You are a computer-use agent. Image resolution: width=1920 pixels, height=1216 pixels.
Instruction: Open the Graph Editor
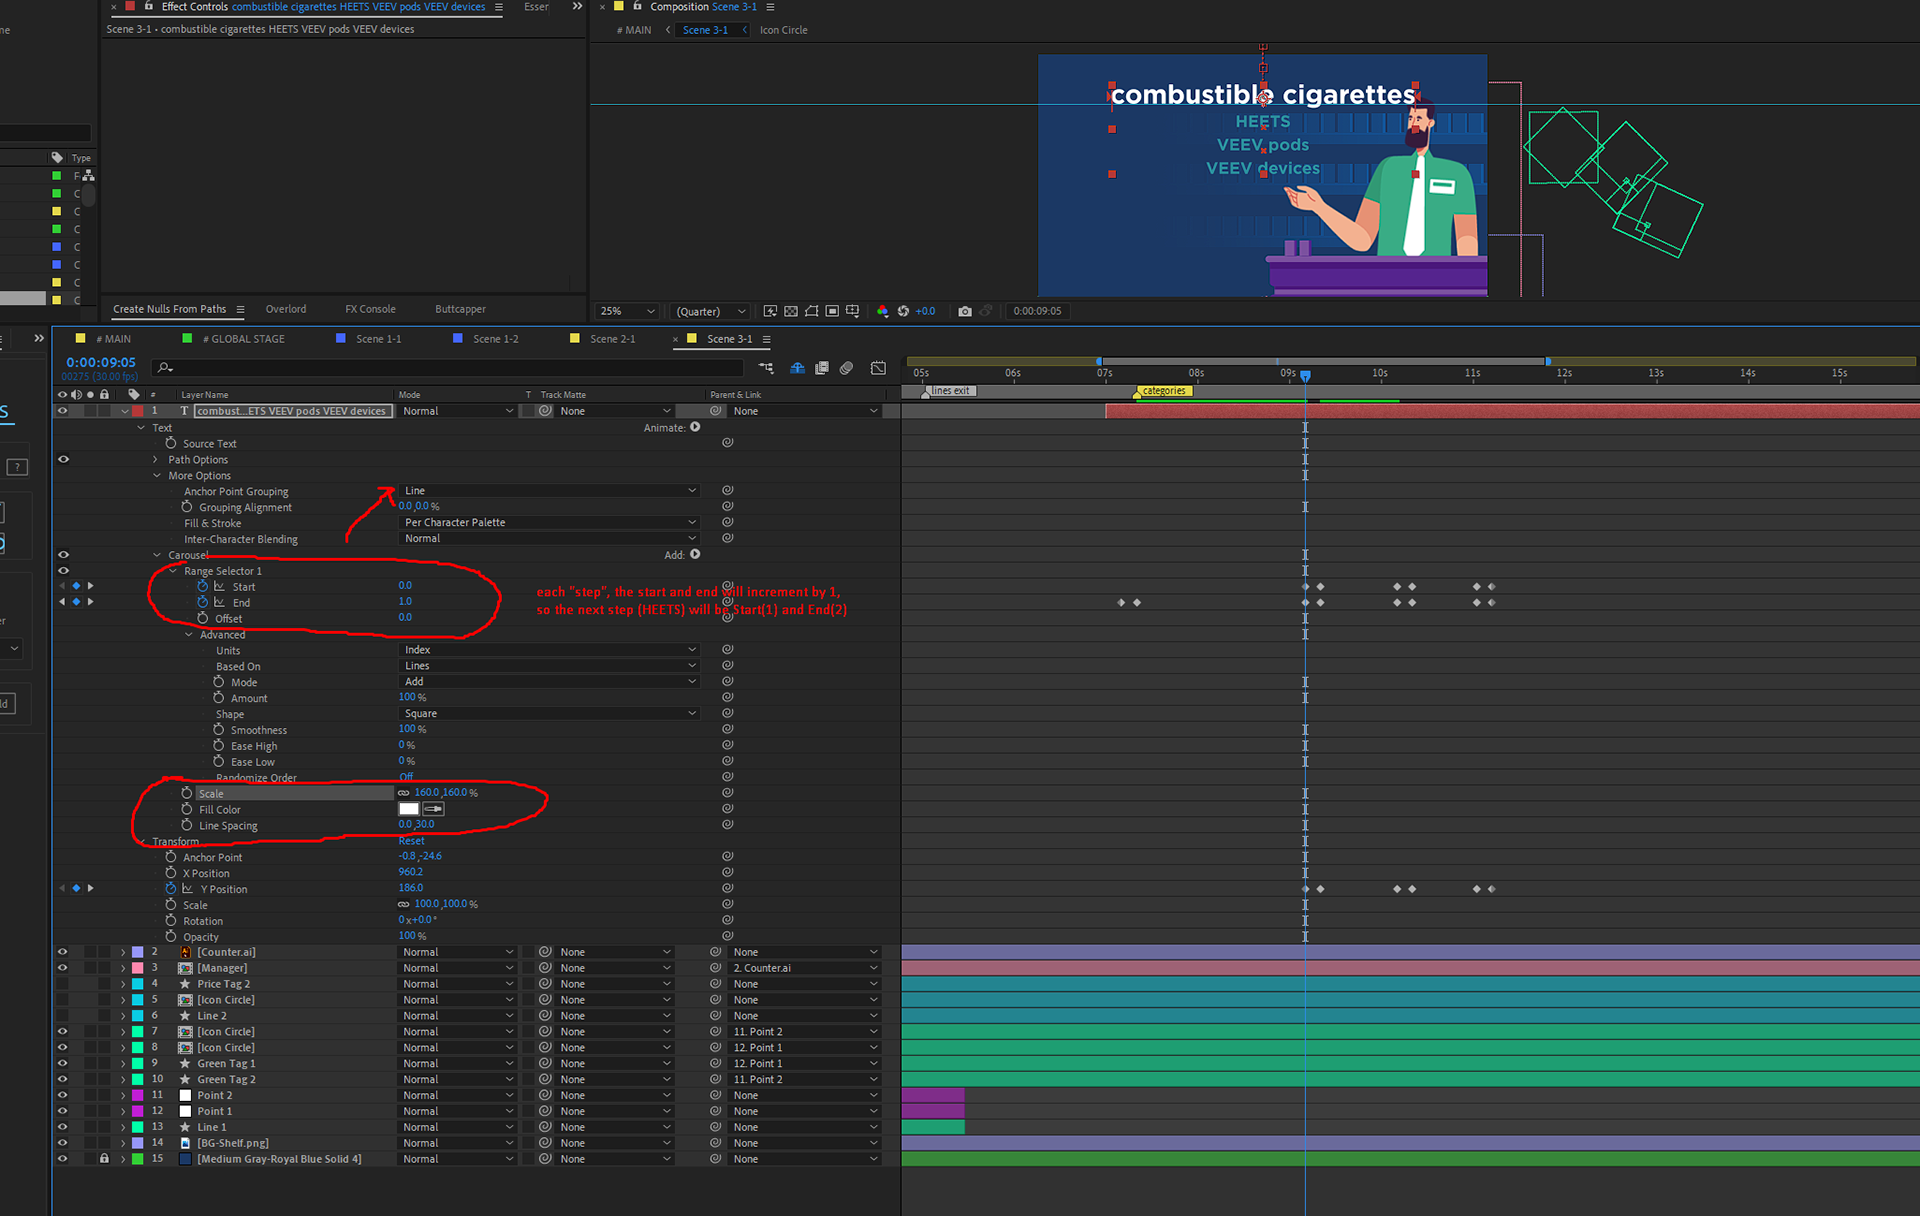(878, 368)
